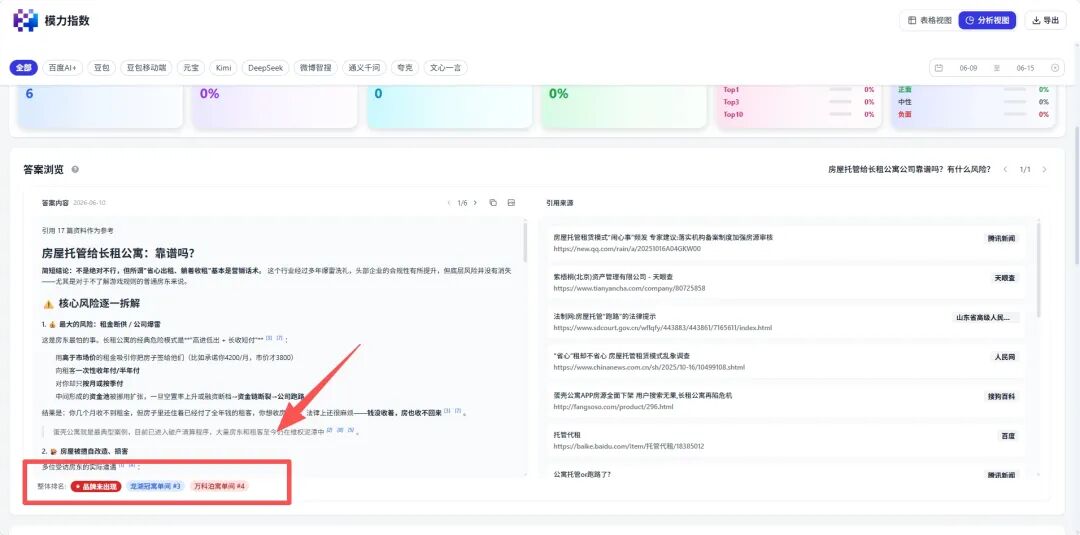Image resolution: width=1080 pixels, height=535 pixels.
Task: Click the help icon beside 答案浏览
Action: point(74,169)
